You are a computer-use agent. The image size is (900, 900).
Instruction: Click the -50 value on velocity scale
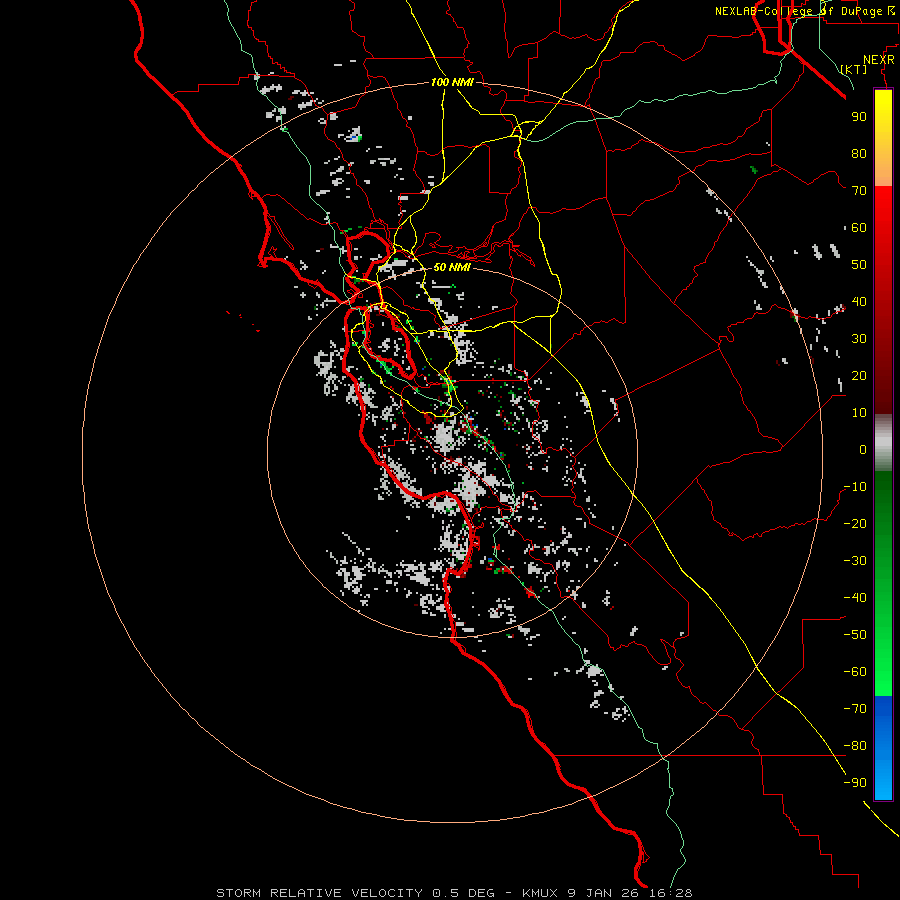click(x=855, y=634)
